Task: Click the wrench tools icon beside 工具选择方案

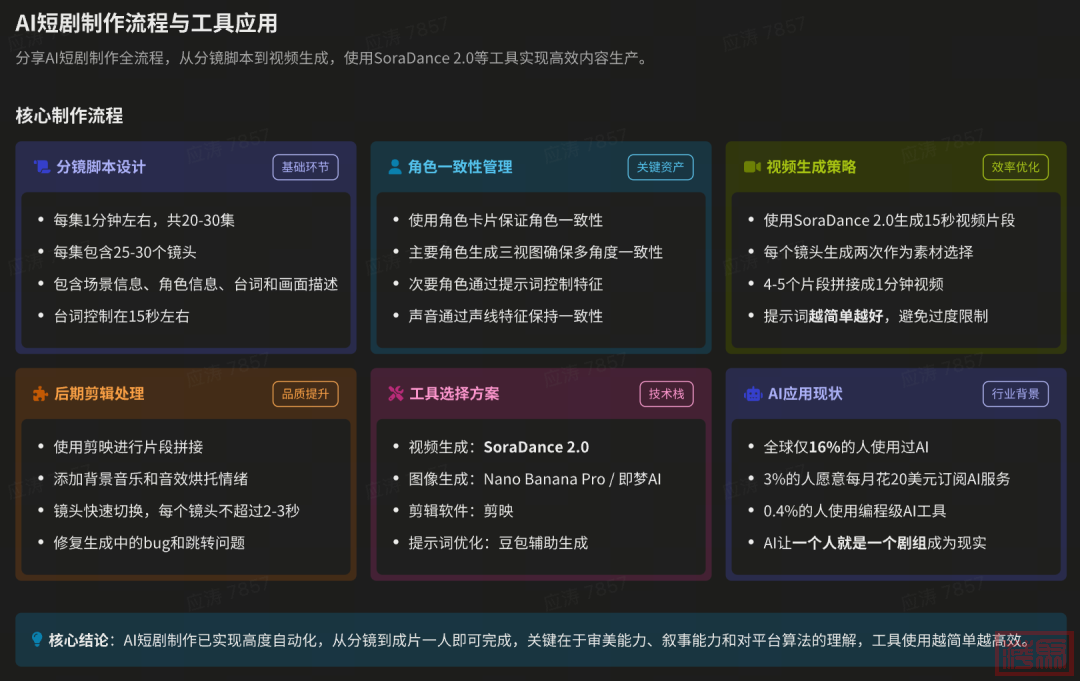Action: click(395, 394)
